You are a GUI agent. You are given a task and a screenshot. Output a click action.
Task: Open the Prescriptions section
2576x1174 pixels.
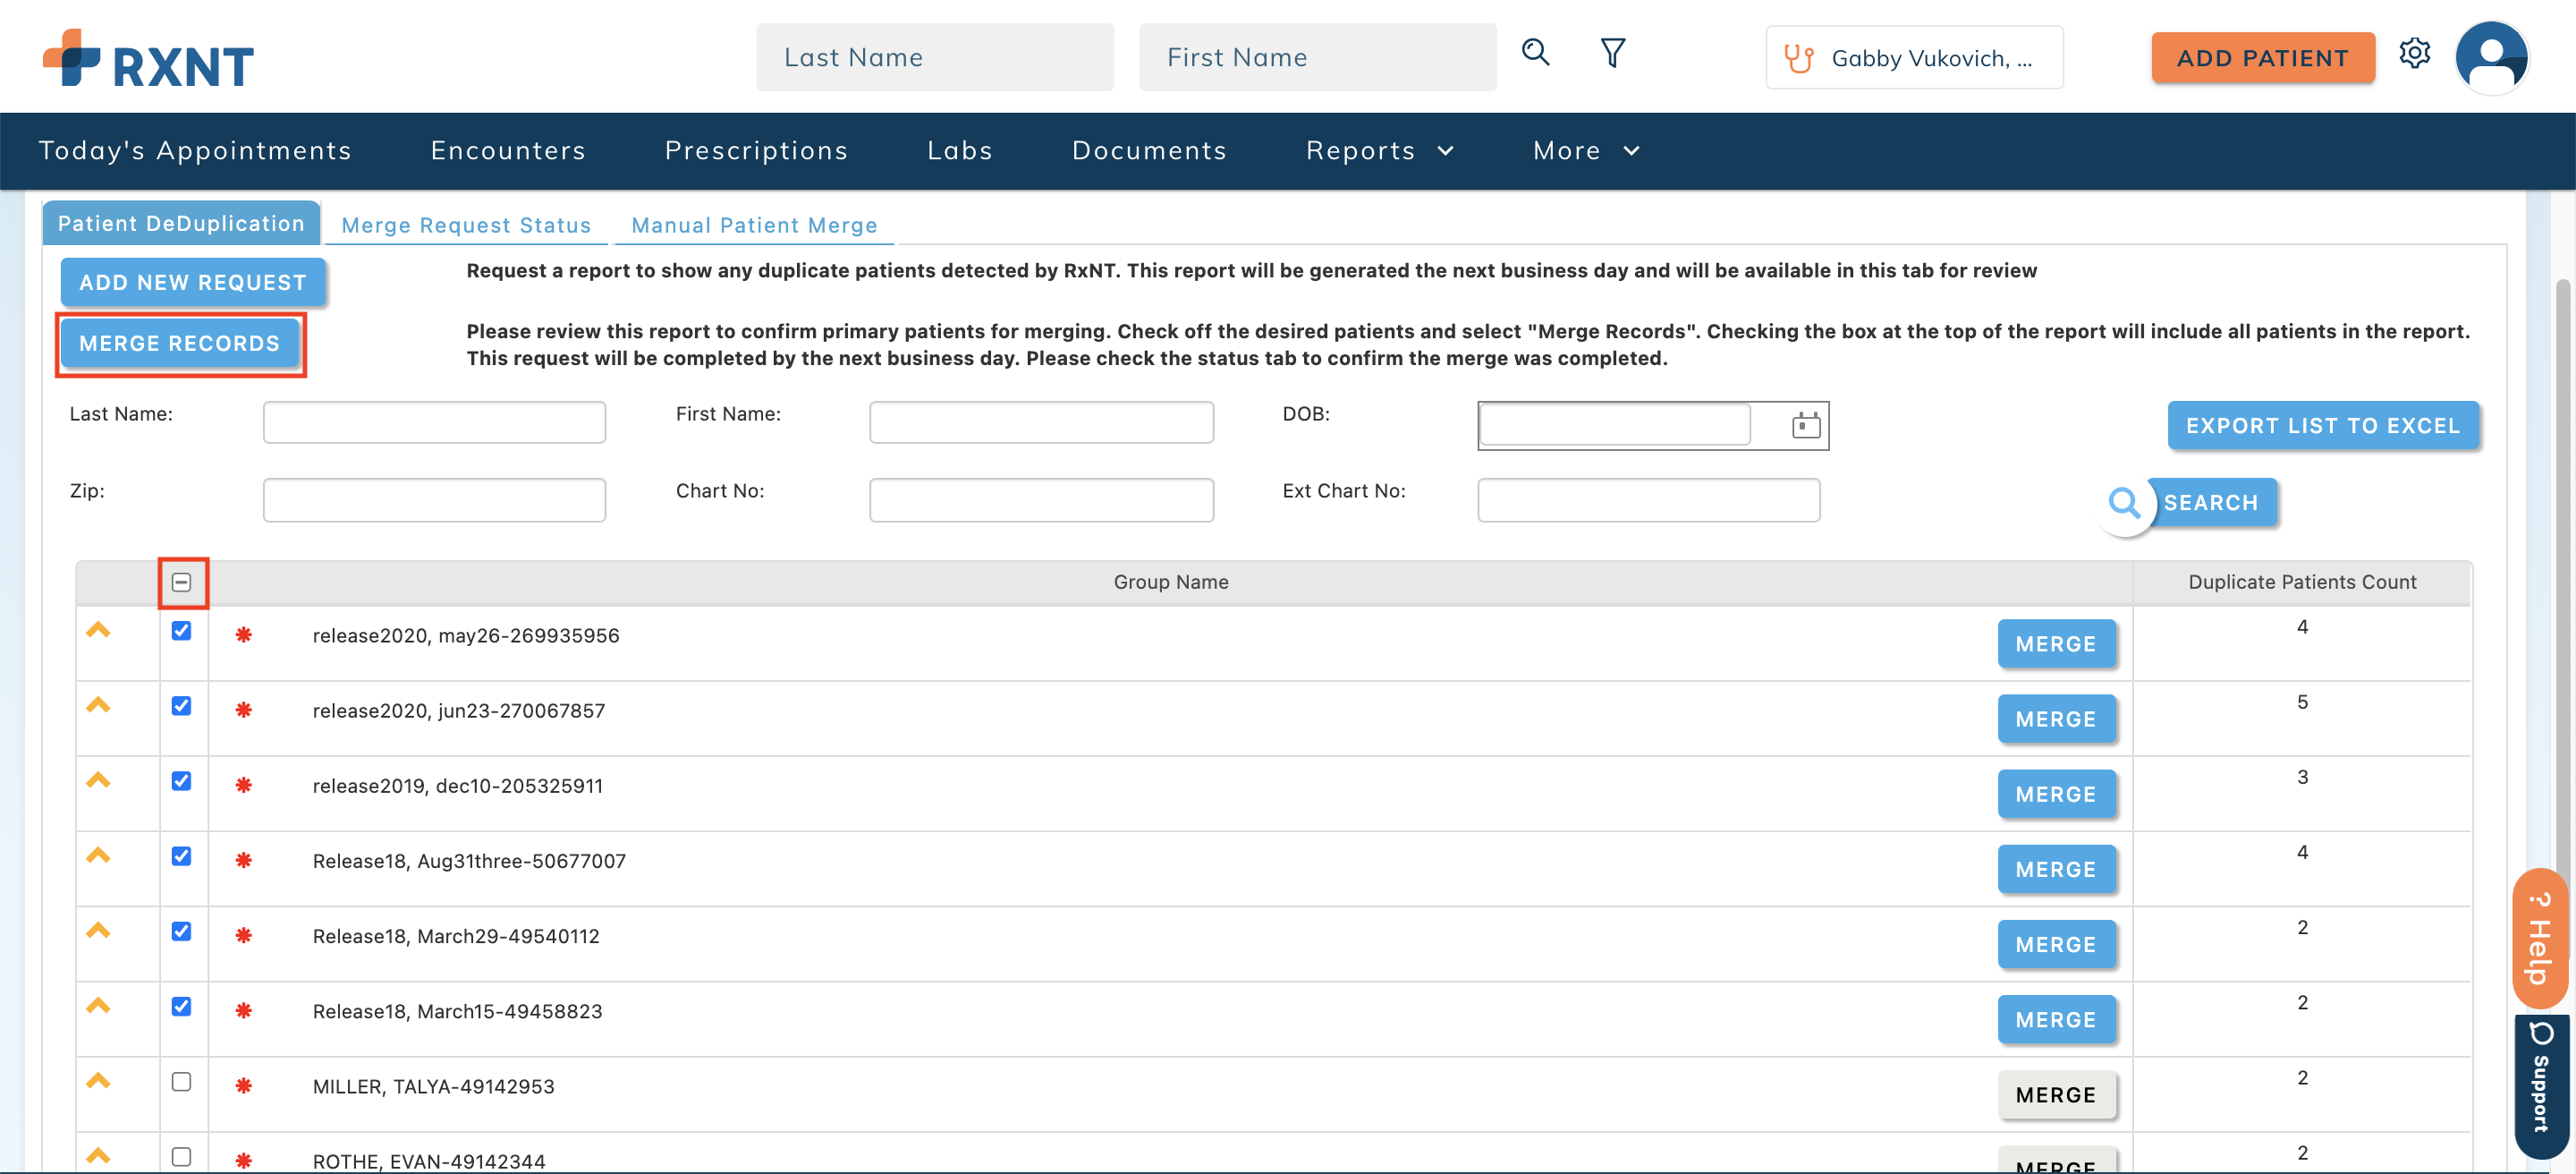[756, 150]
